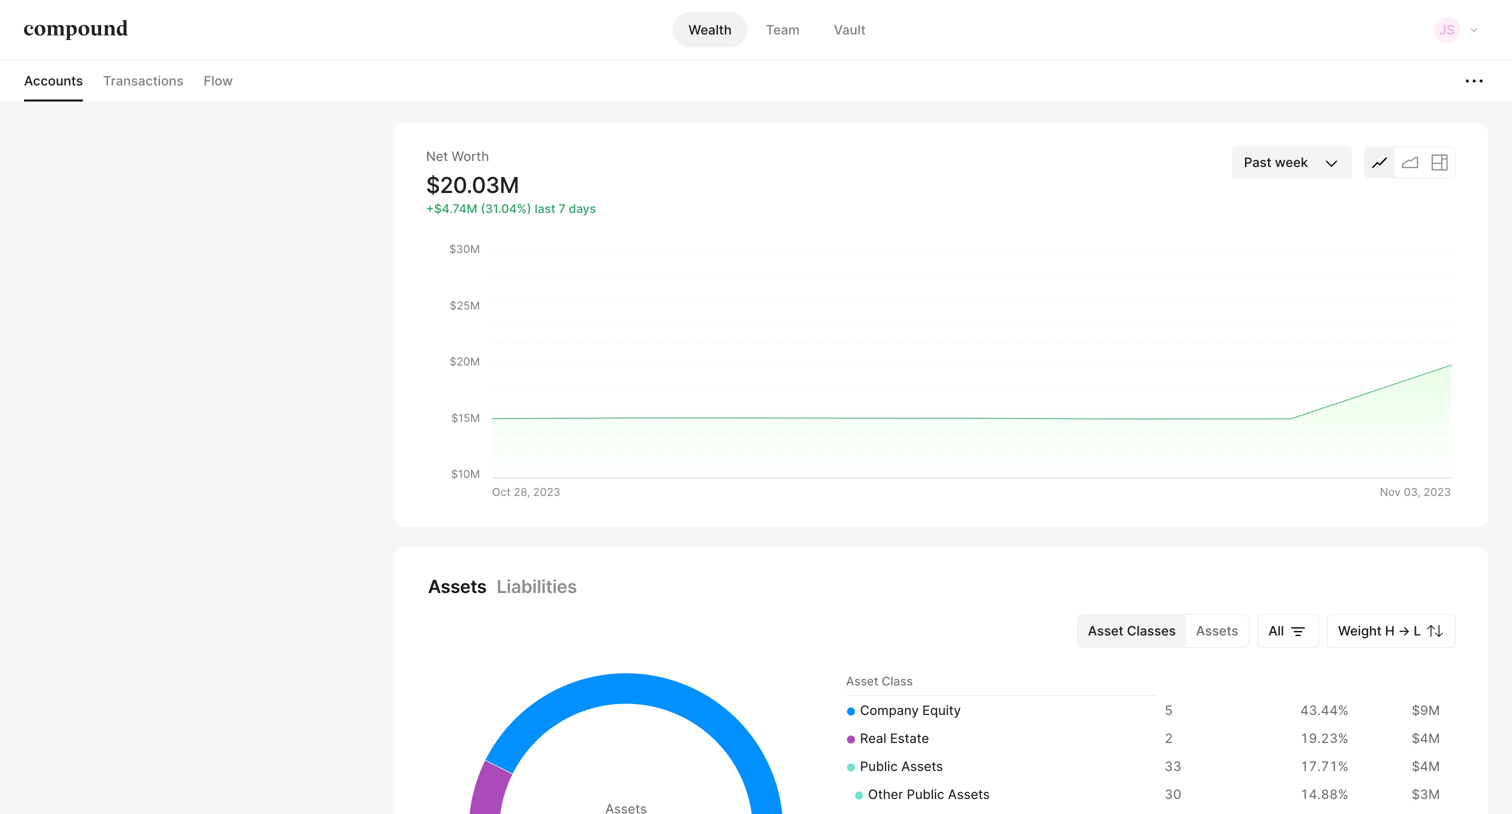Click the count 30 in Other Public Assets row
The width and height of the screenshot is (1512, 814).
tap(1173, 795)
